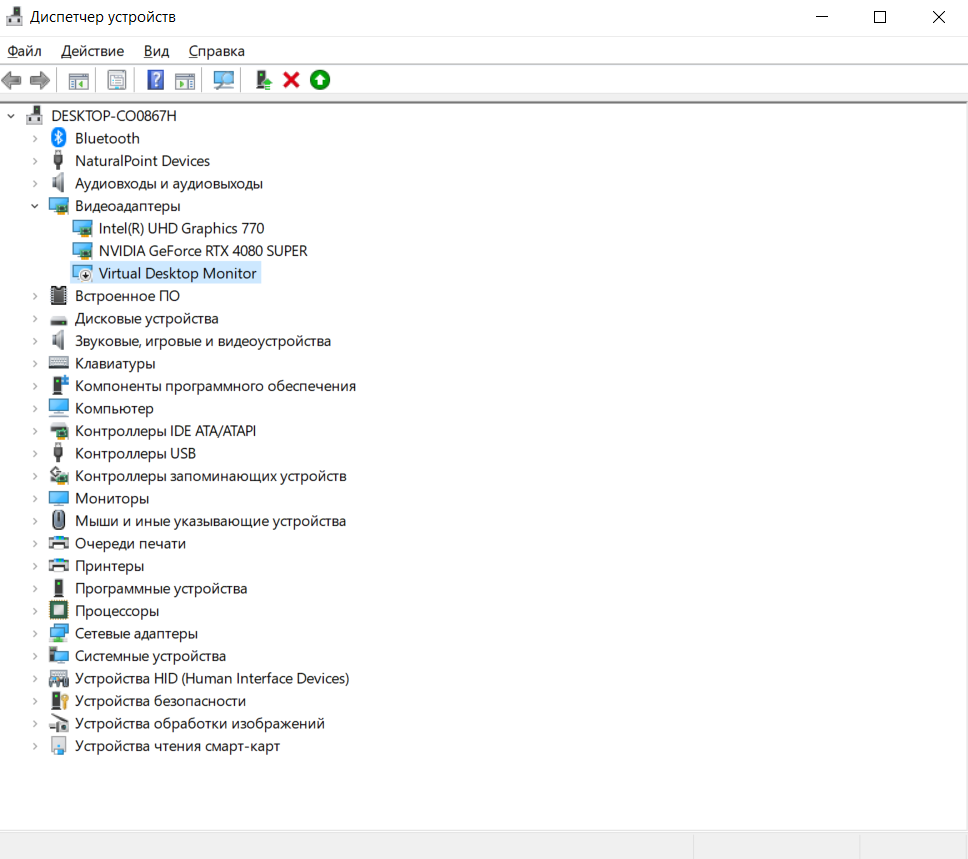The image size is (968, 859).
Task: Select the Мониторы category
Action: tap(111, 498)
